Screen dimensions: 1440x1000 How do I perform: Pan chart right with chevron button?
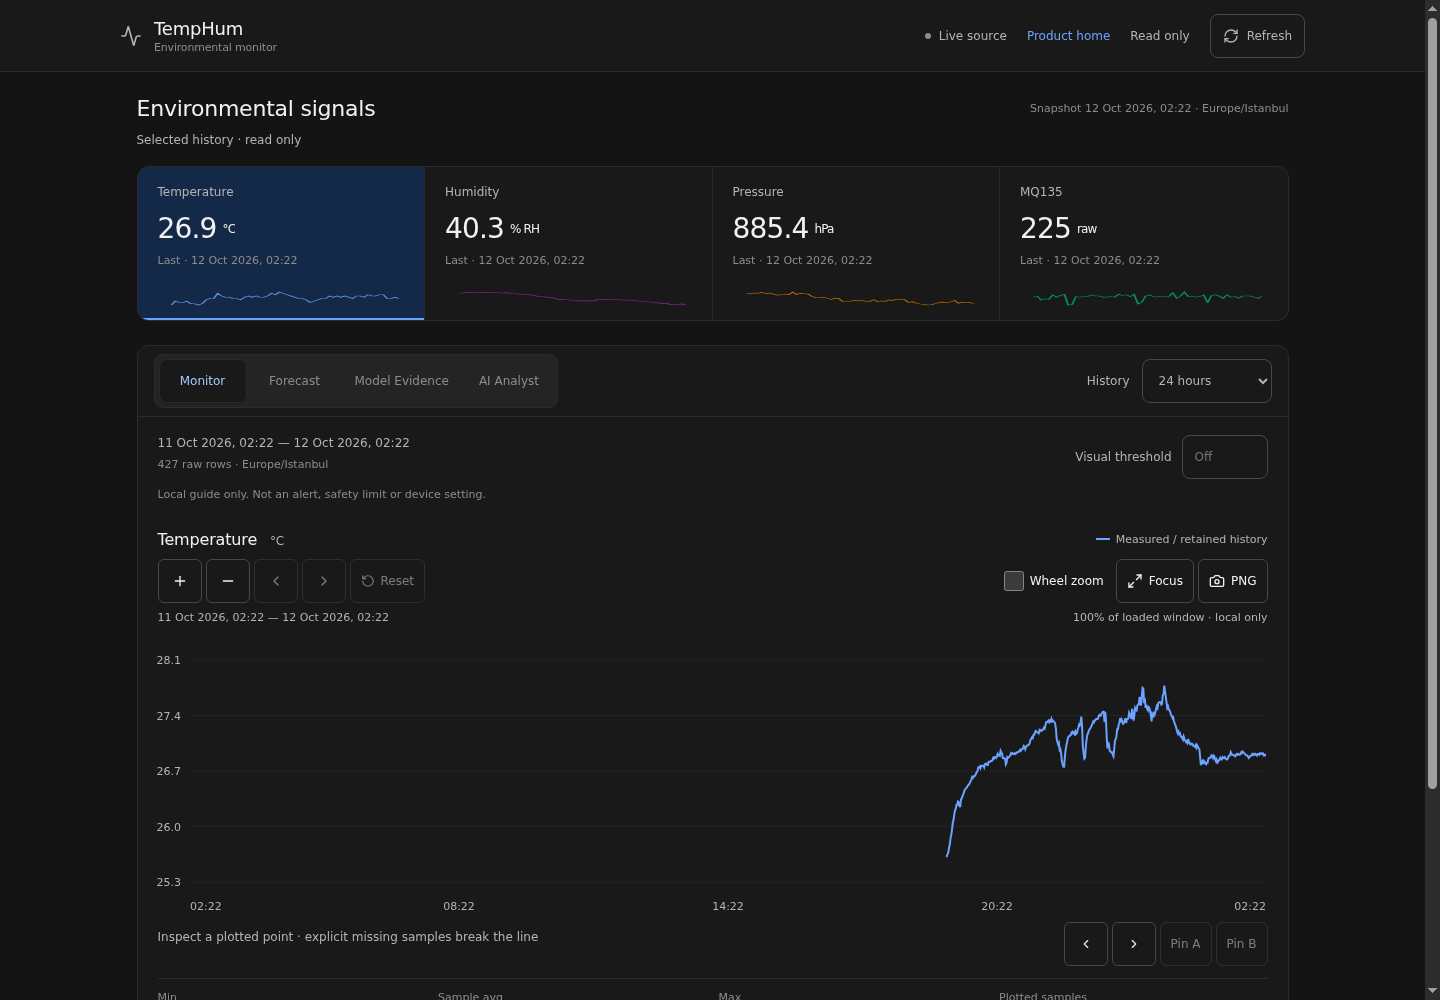tap(324, 581)
